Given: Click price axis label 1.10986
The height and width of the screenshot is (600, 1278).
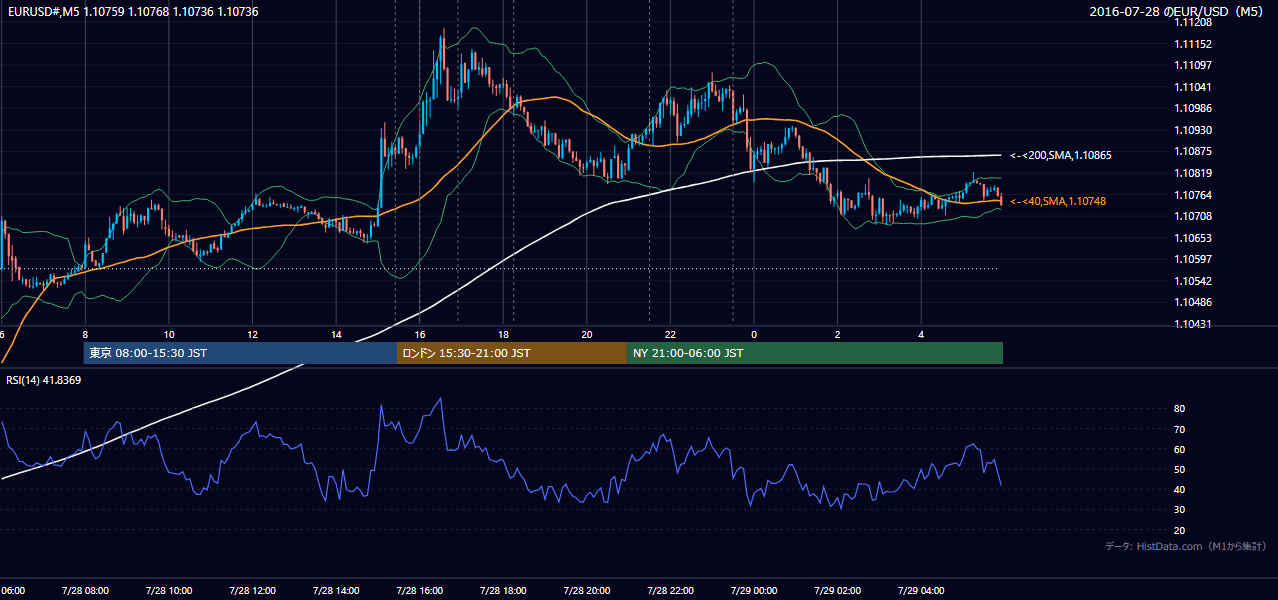Looking at the screenshot, I should click(x=1193, y=108).
